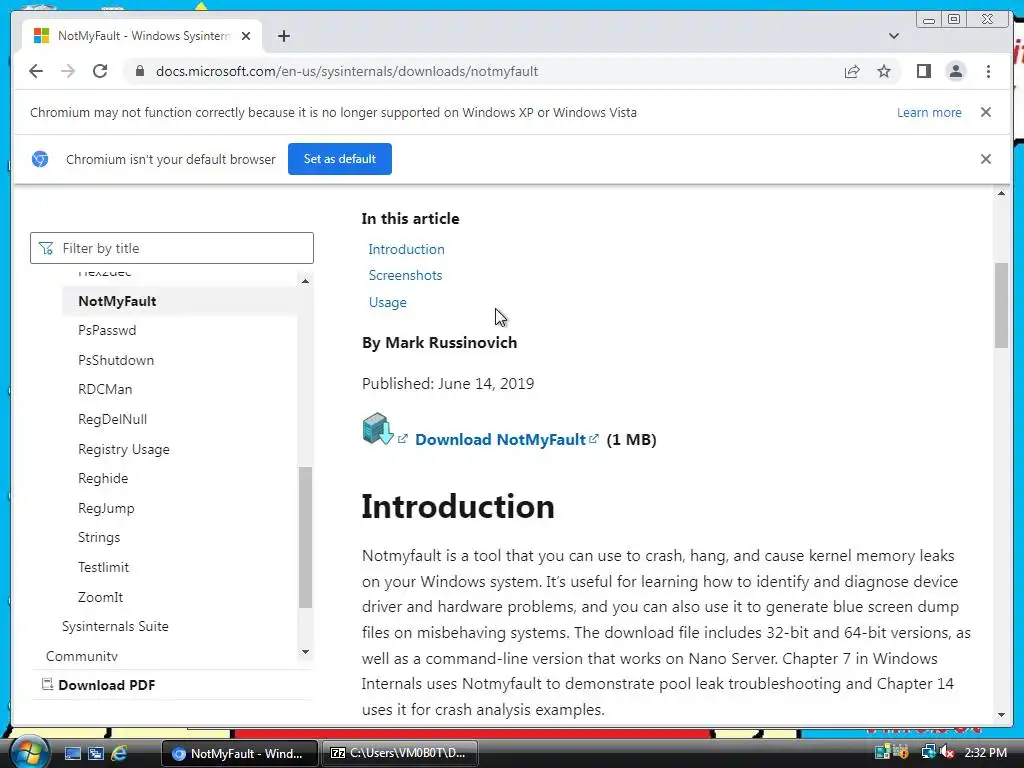Click Show Desktop quick launch icon
The width and height of the screenshot is (1024, 768).
(72, 753)
